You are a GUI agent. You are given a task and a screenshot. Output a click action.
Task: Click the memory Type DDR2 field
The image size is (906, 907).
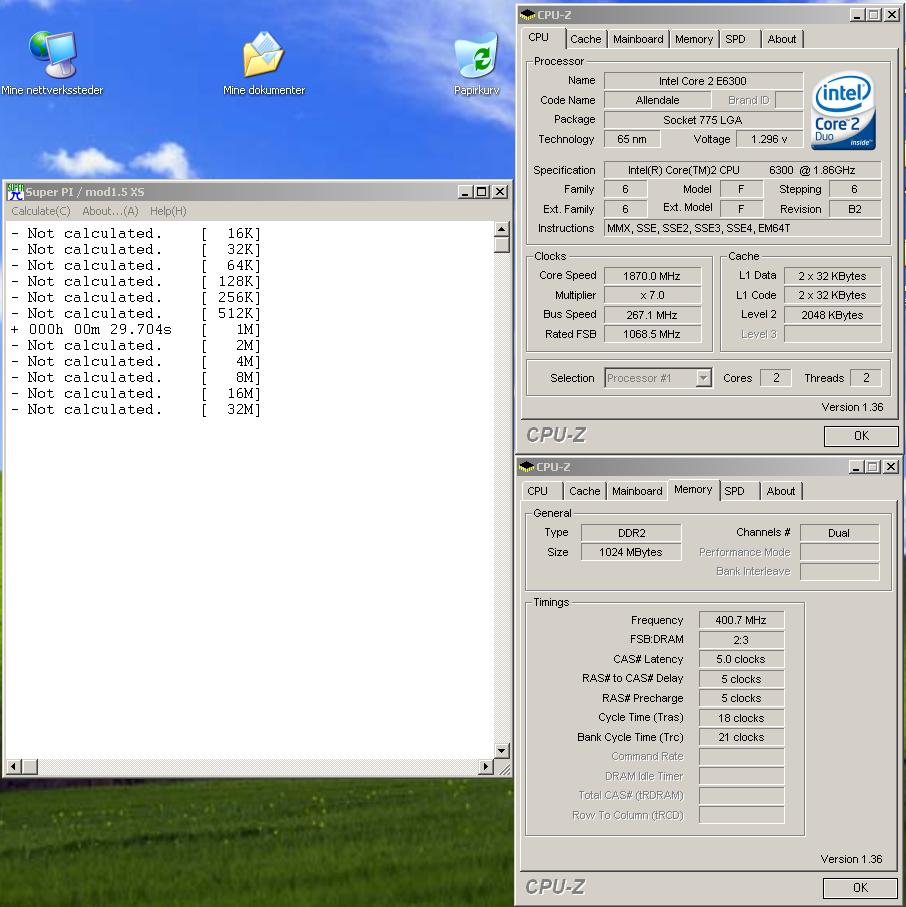click(631, 533)
